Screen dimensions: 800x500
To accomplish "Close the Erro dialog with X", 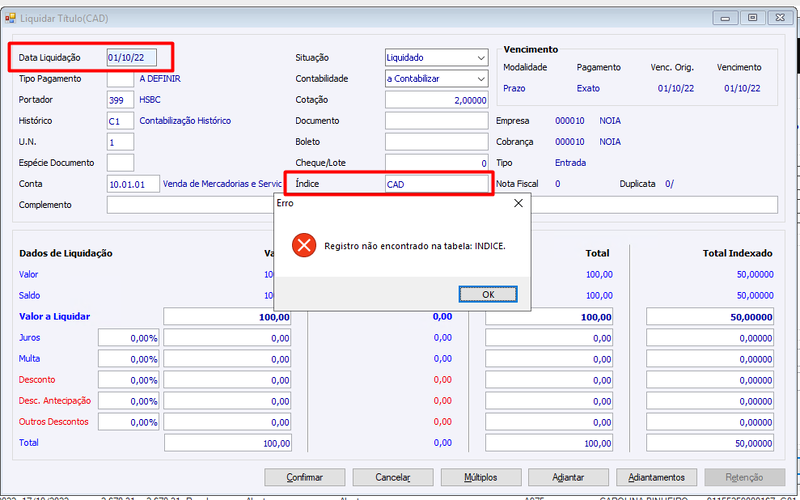I will (x=518, y=203).
